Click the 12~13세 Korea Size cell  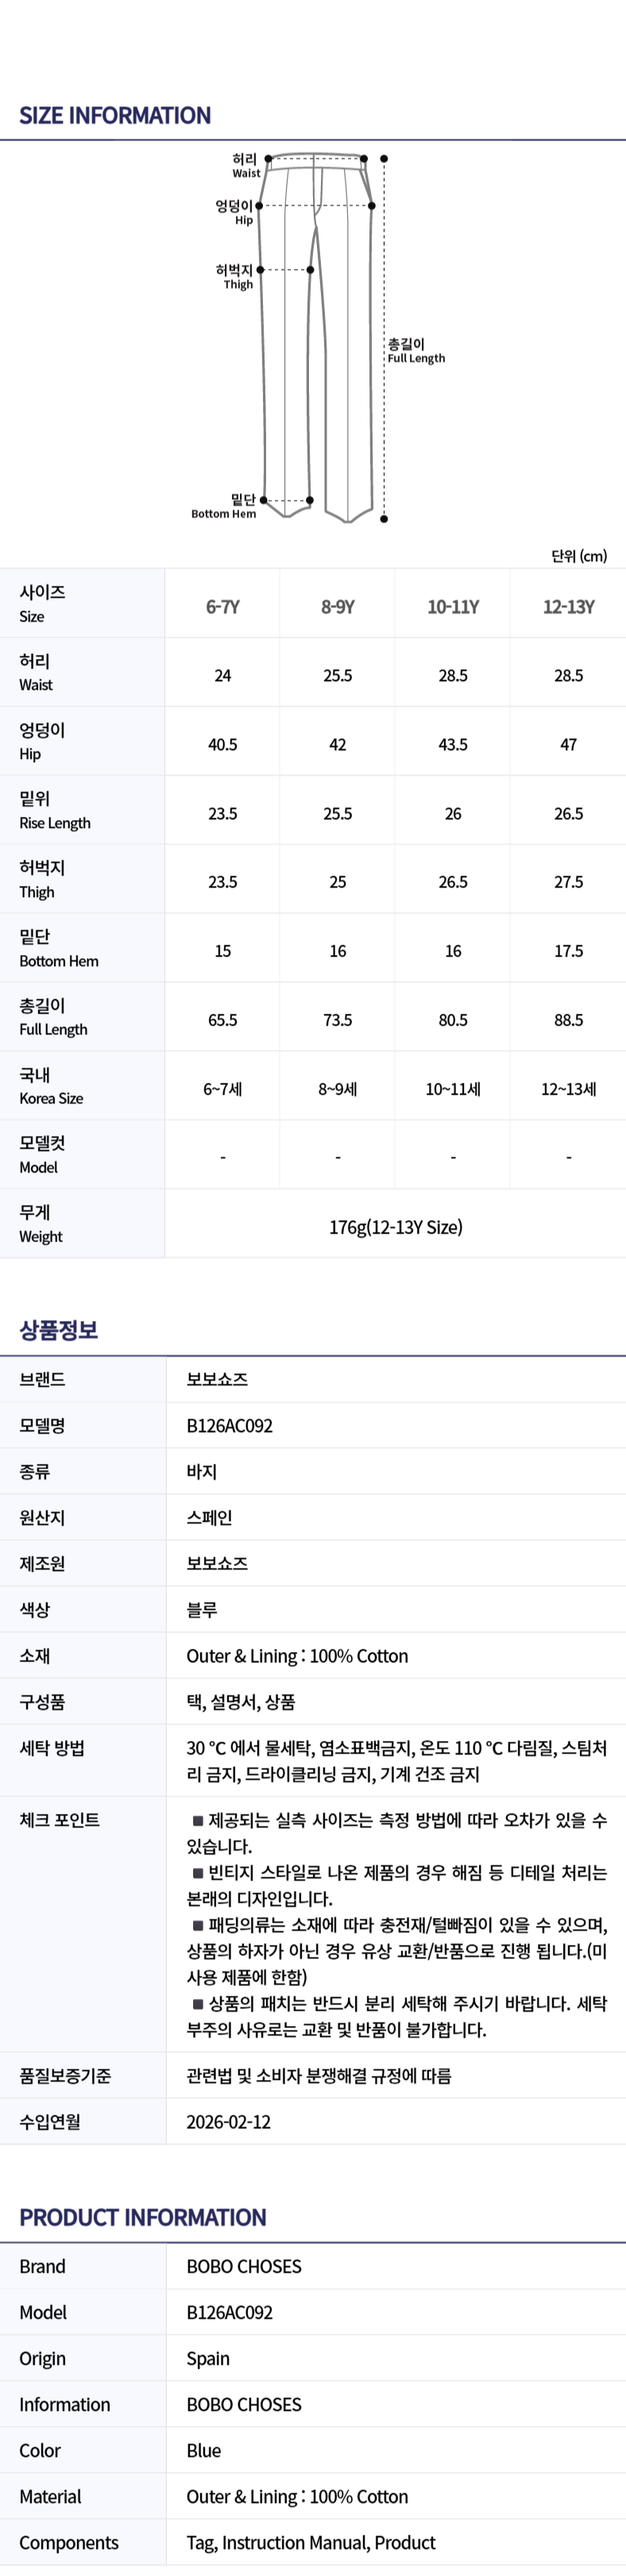tap(568, 1089)
